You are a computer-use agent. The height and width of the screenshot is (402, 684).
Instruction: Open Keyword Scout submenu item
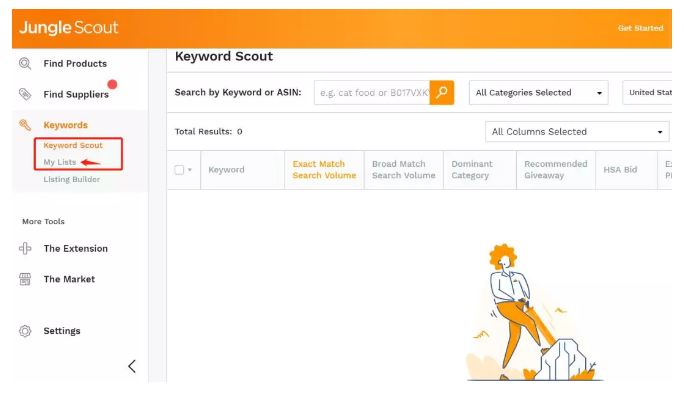click(x=73, y=146)
